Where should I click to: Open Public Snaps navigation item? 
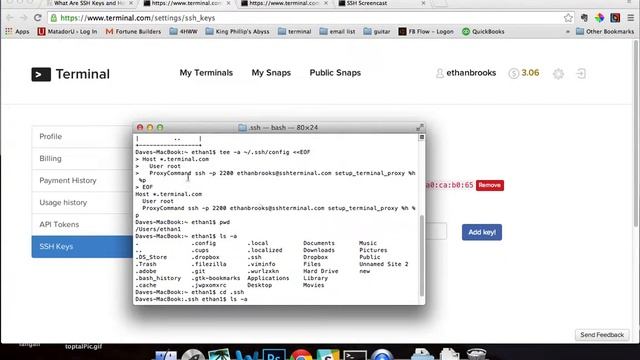click(335, 73)
